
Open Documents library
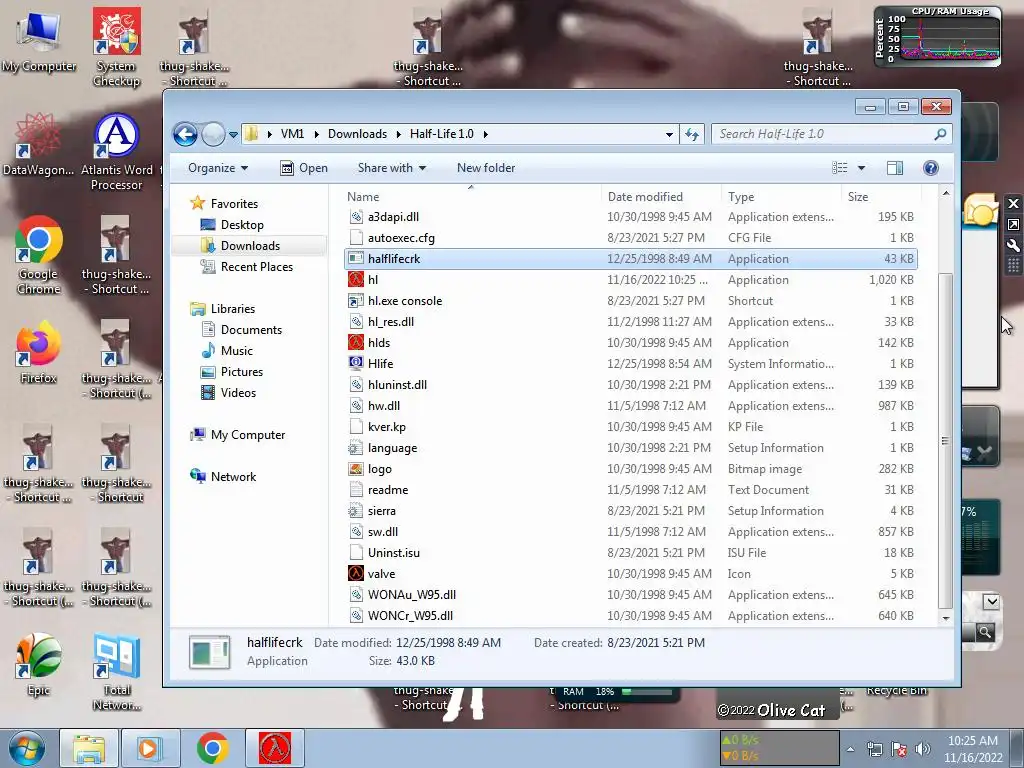[x=251, y=330]
